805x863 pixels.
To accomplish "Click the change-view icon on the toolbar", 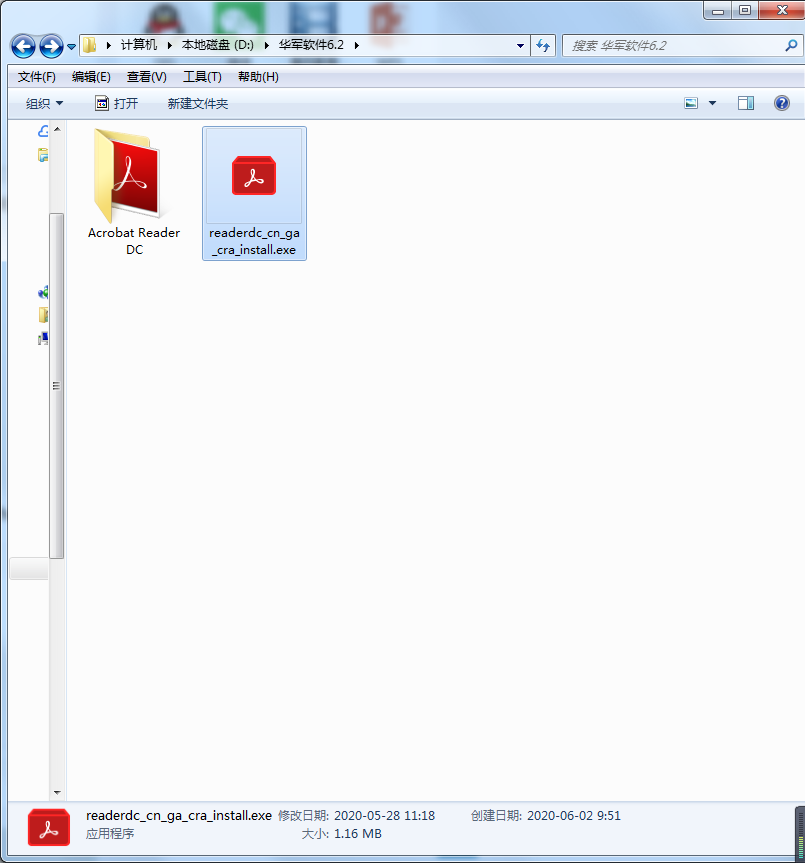I will pos(691,103).
